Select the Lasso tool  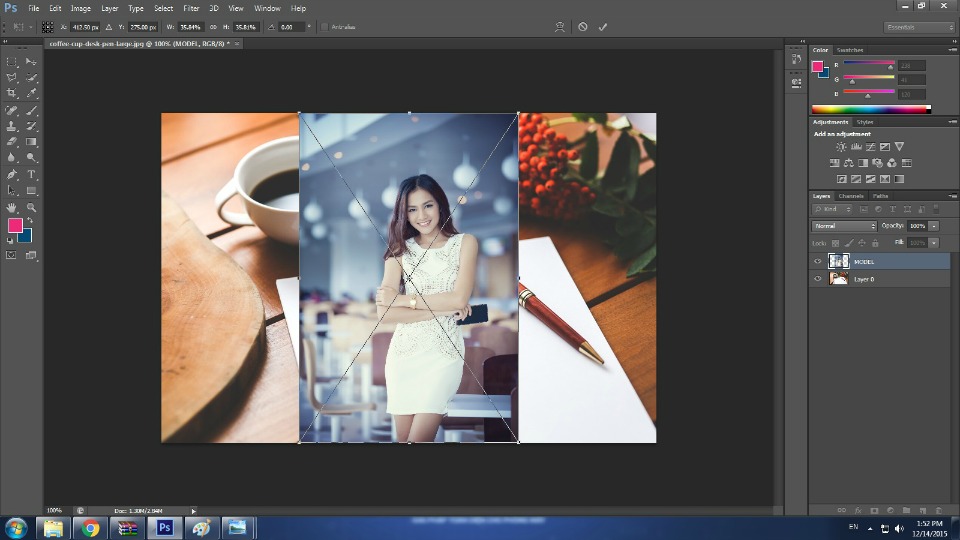(12, 78)
